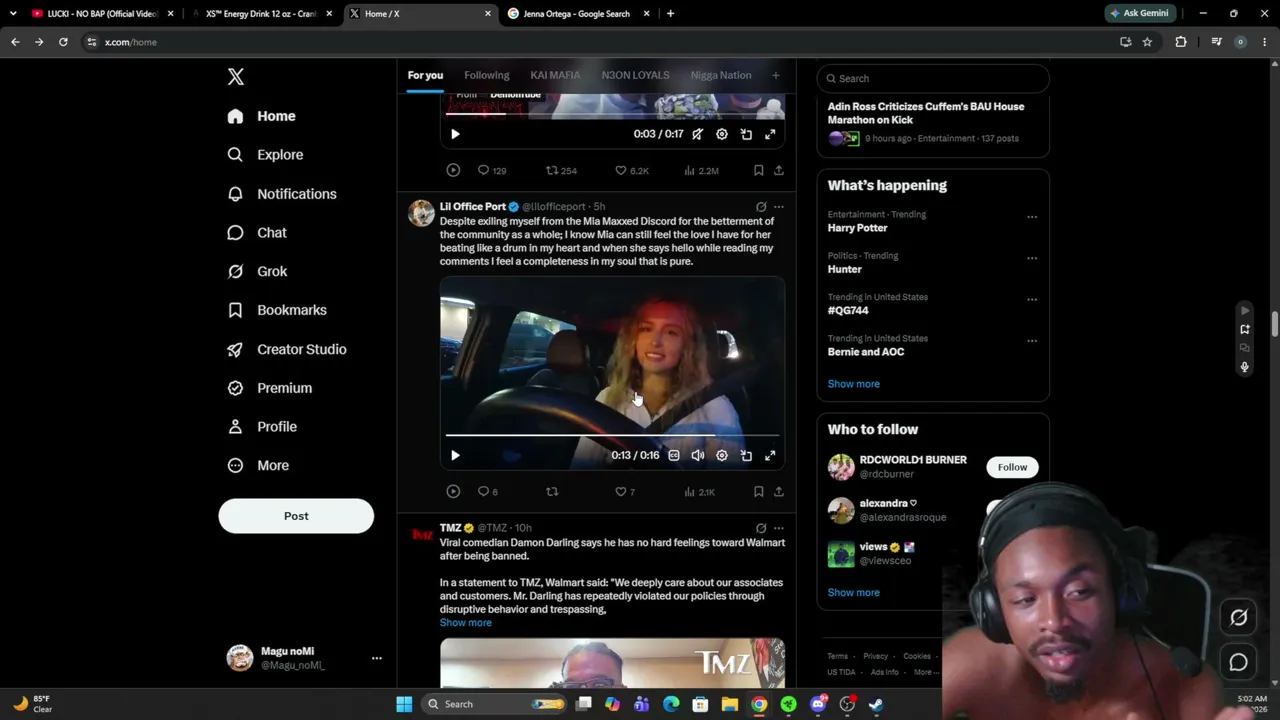Open the Ask Gemini button
Image resolution: width=1280 pixels, height=720 pixels.
point(1140,14)
